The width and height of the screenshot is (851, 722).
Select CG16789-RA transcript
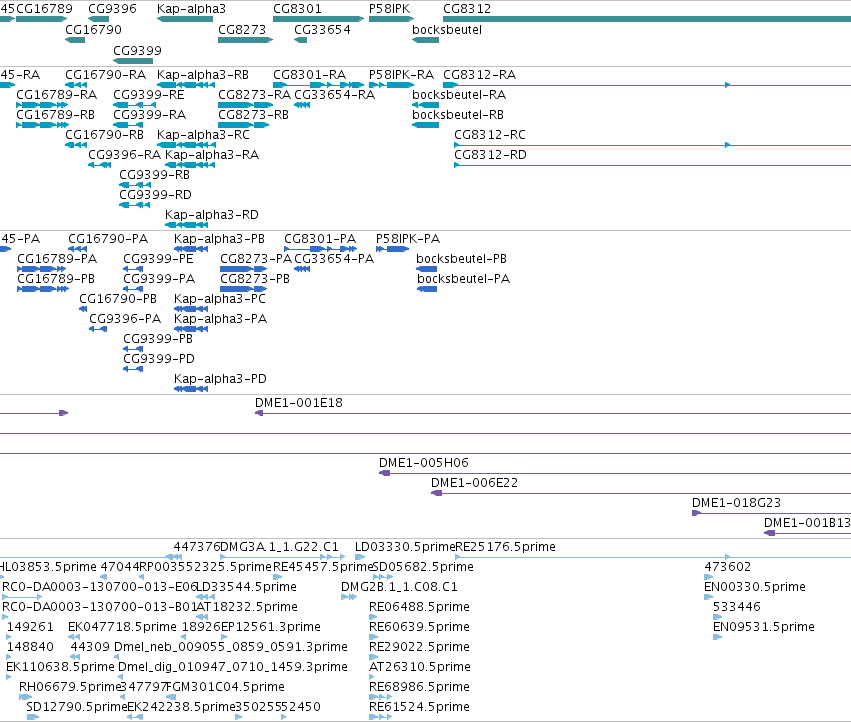point(42,105)
